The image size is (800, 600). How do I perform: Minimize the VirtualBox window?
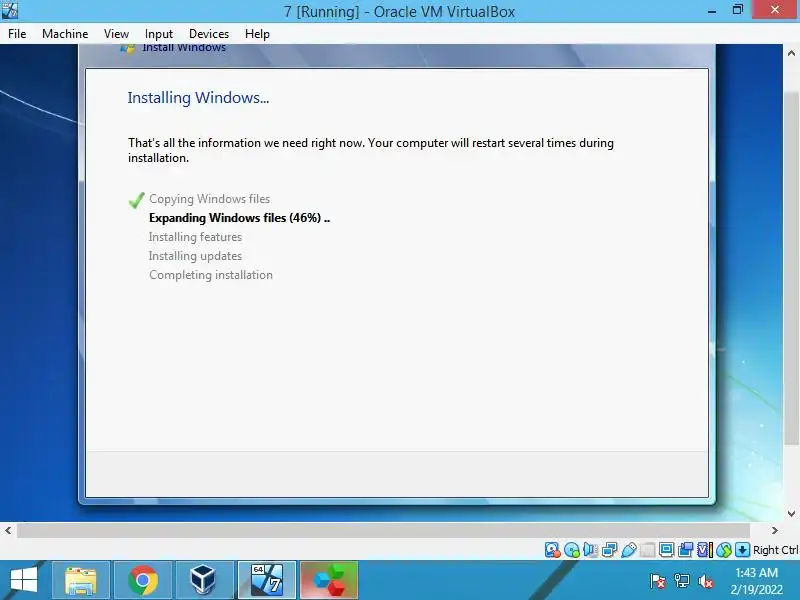712,10
